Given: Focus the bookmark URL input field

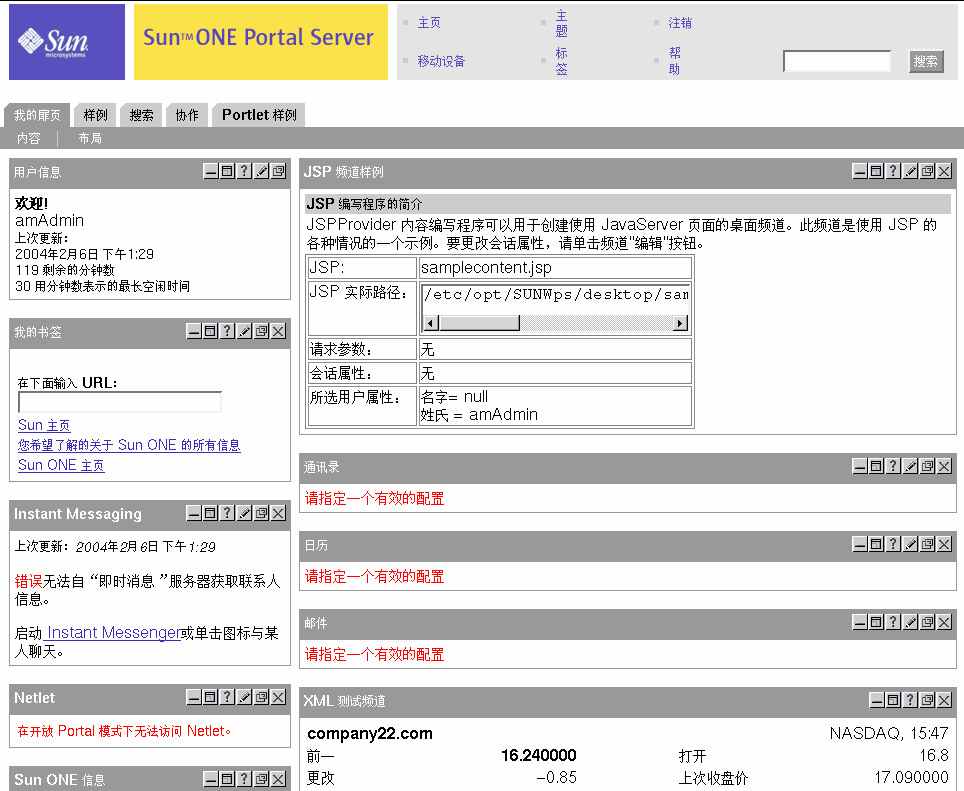Looking at the screenshot, I should (120, 402).
